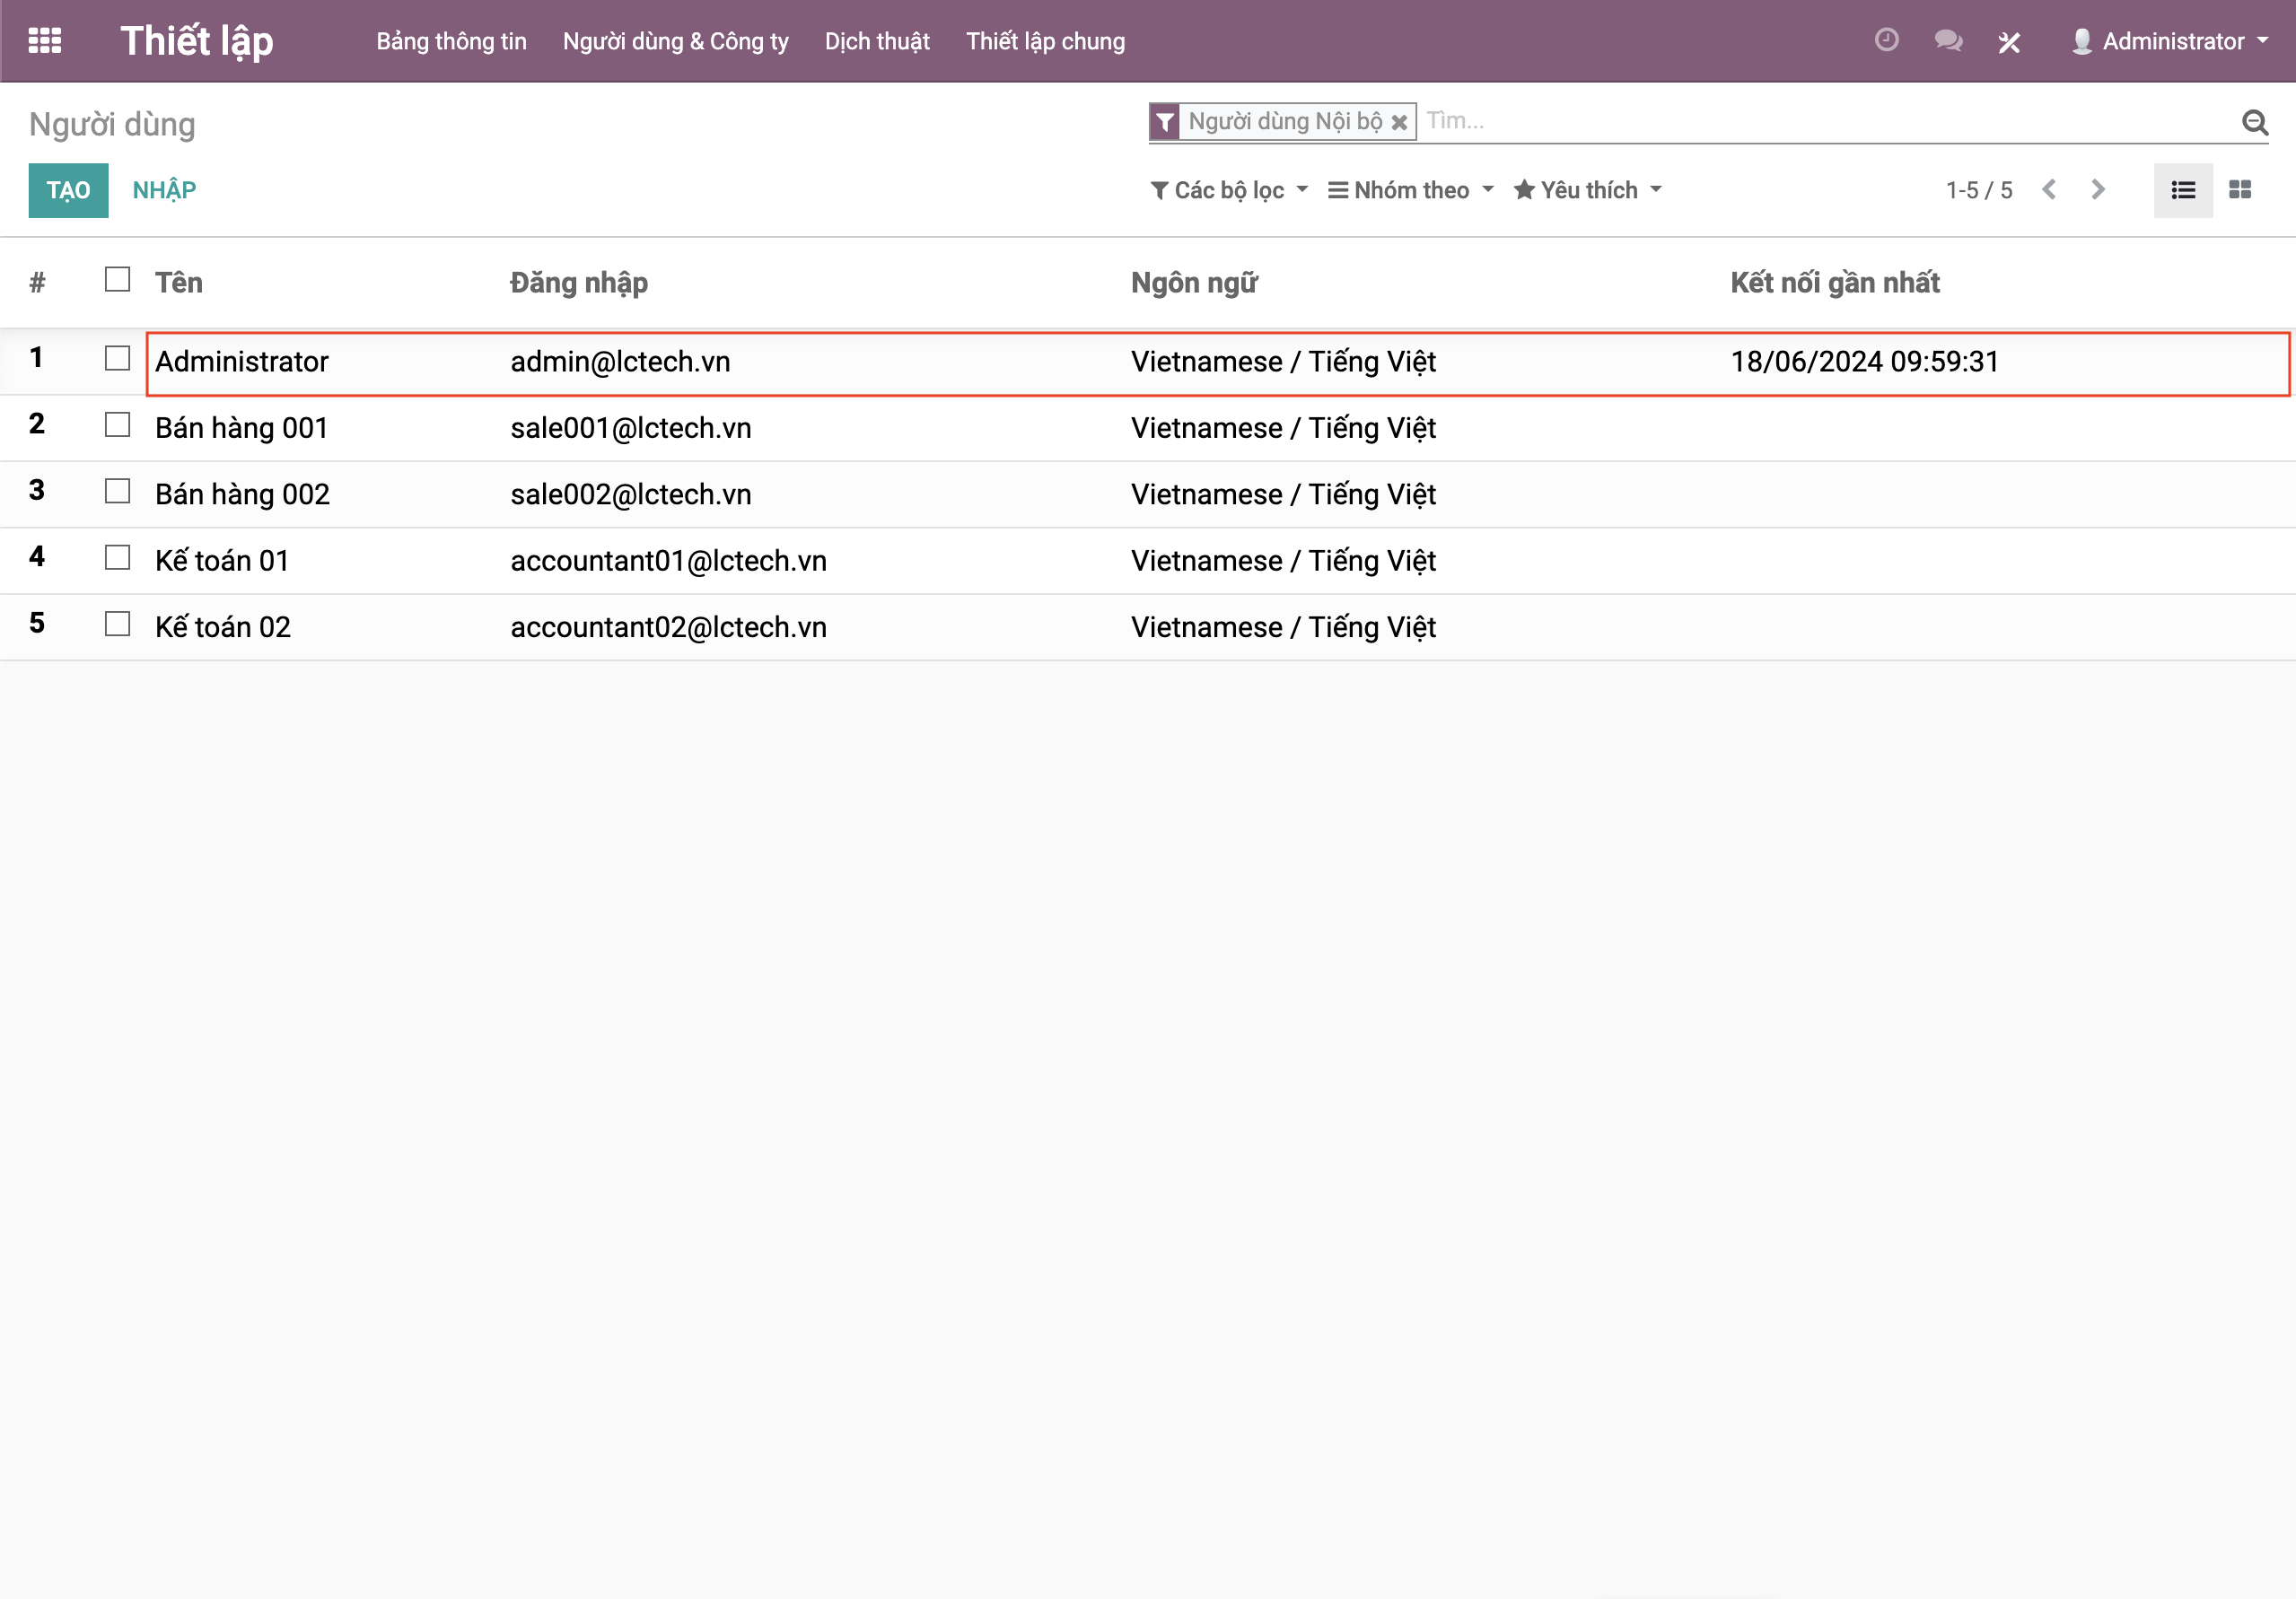
Task: Open the Nhóm theo dropdown
Action: tap(1410, 190)
